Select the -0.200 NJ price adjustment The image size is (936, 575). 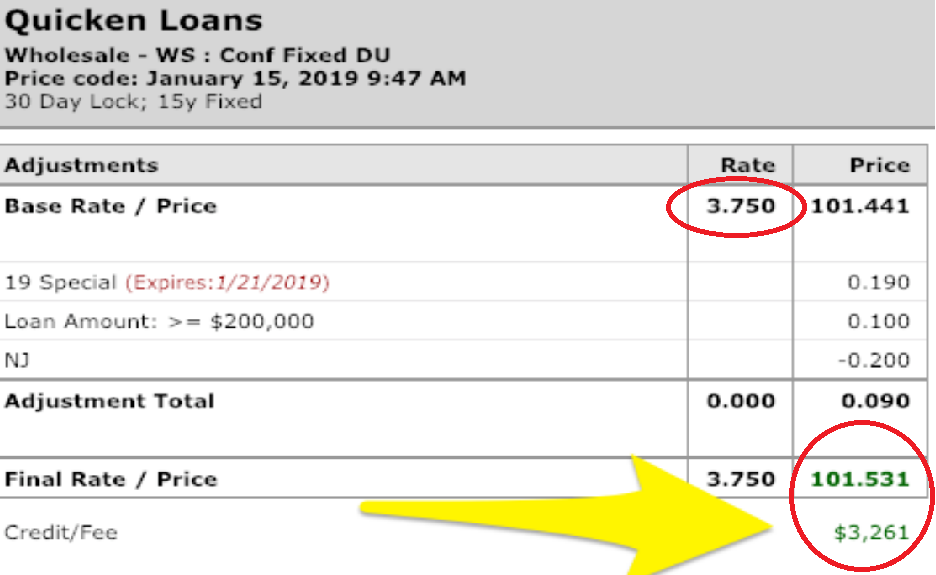[875, 360]
